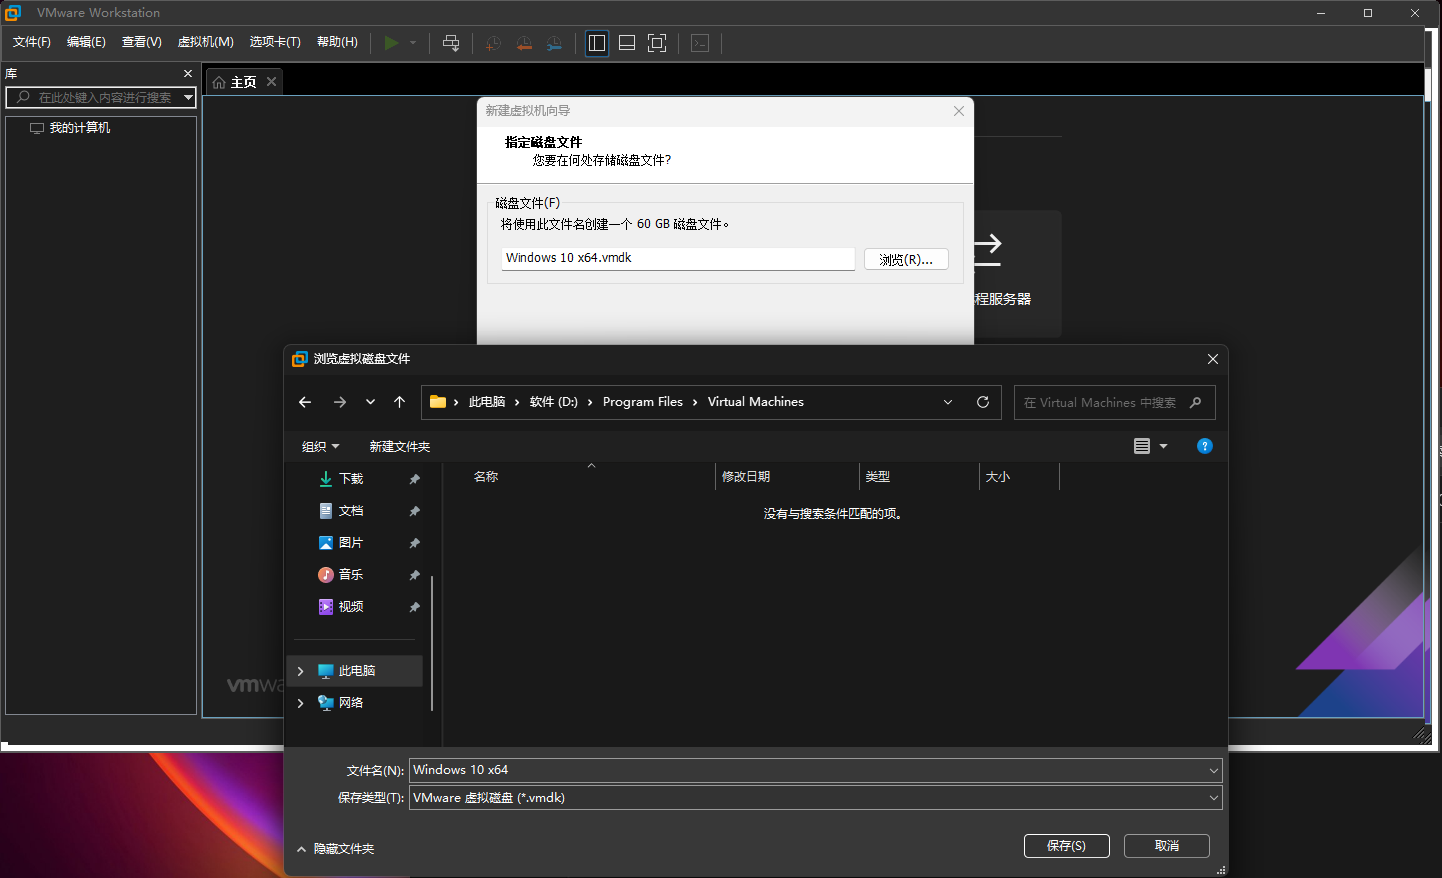Enter full screen mode via toolbar icon
The height and width of the screenshot is (878, 1442).
coord(657,43)
